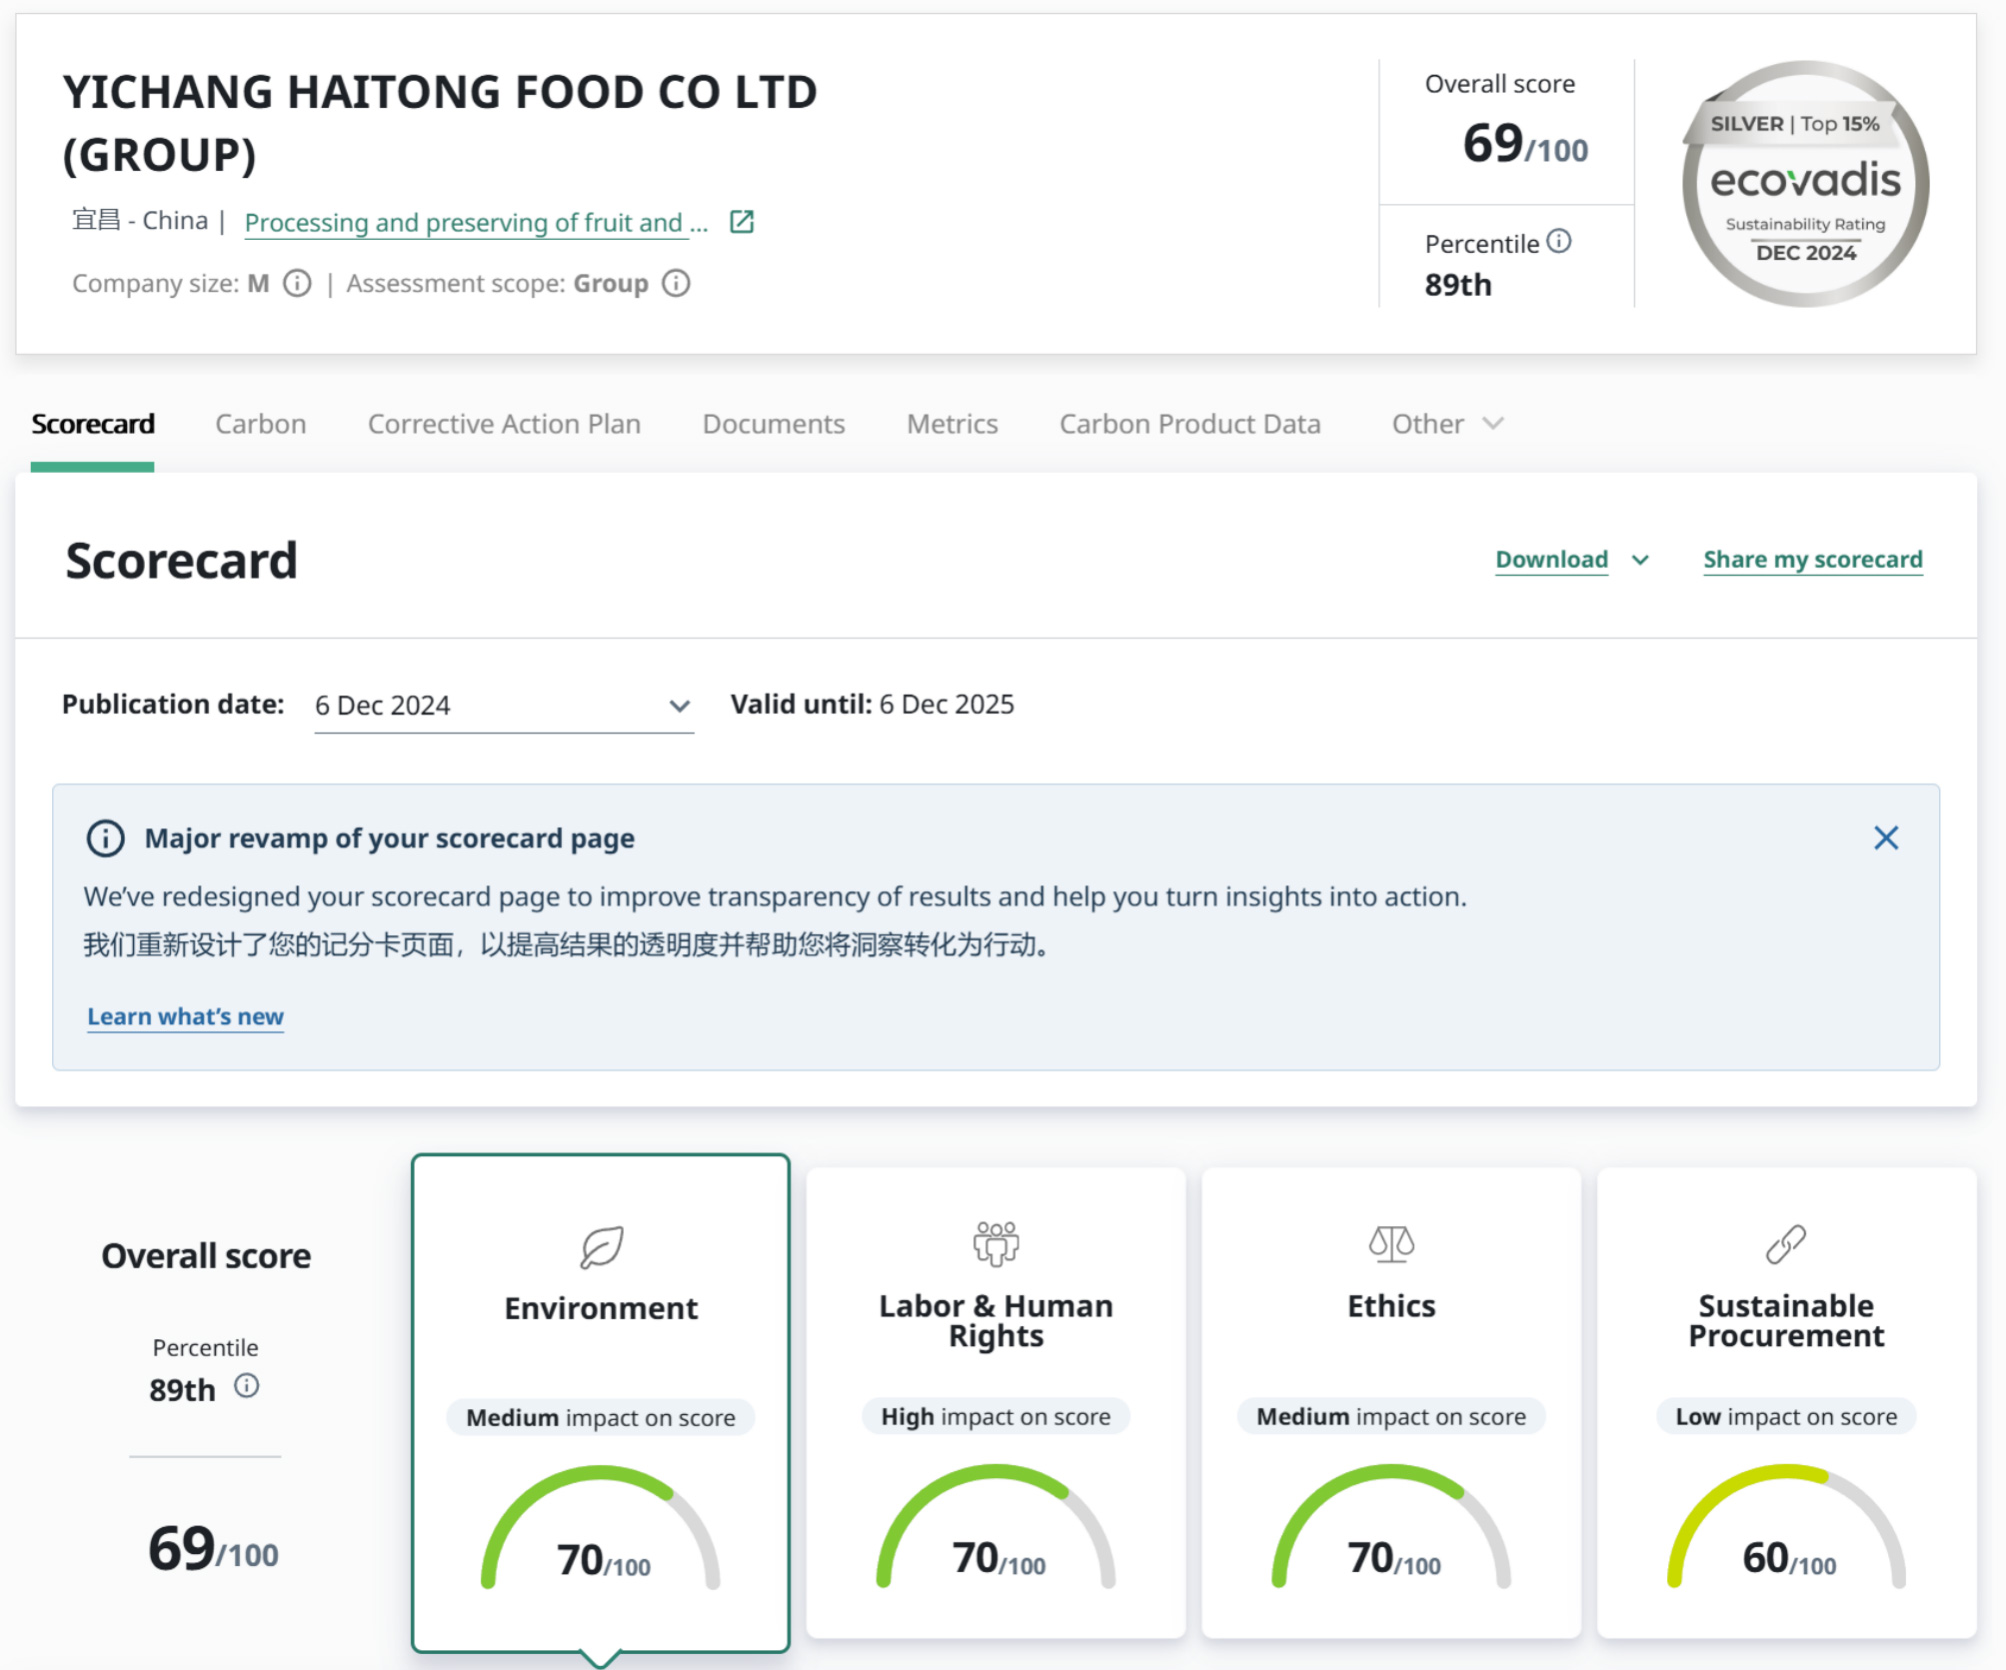
Task: Click company name Yichang Haitong Food heading
Action: click(x=440, y=123)
